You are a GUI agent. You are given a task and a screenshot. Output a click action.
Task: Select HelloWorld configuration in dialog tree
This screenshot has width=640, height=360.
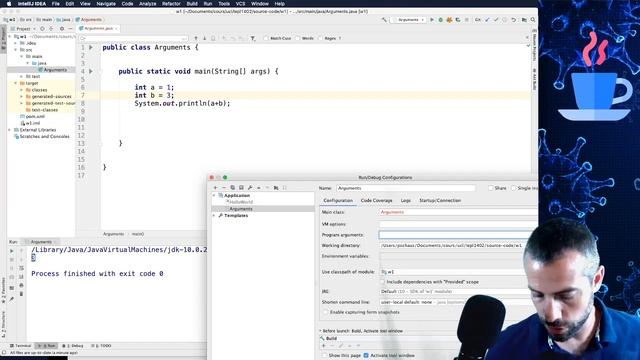click(x=241, y=202)
